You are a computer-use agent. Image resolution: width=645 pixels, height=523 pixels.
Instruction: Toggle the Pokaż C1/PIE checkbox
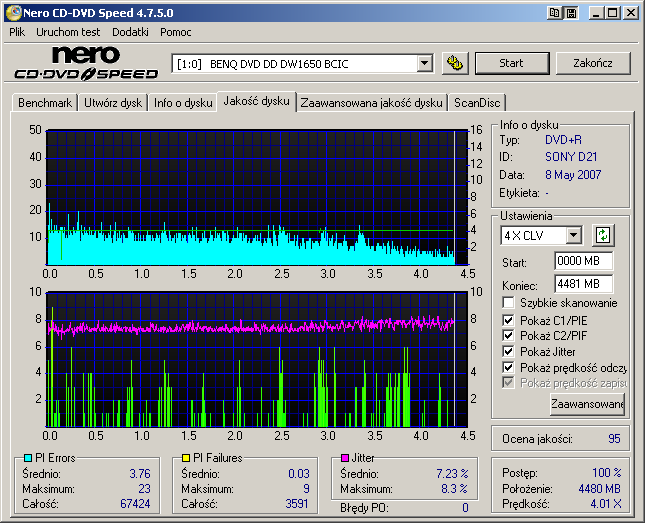[x=508, y=320]
